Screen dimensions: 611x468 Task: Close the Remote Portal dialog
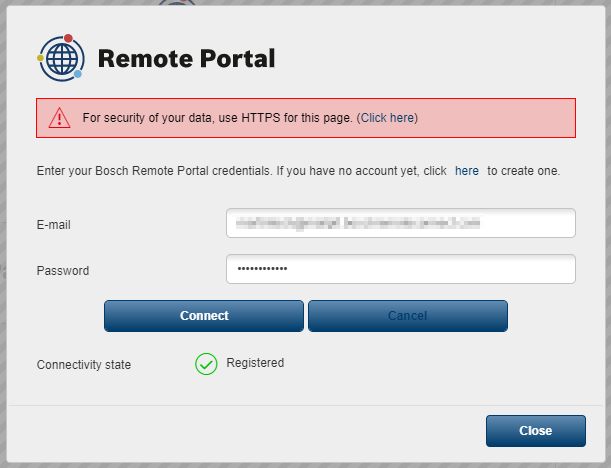535,431
